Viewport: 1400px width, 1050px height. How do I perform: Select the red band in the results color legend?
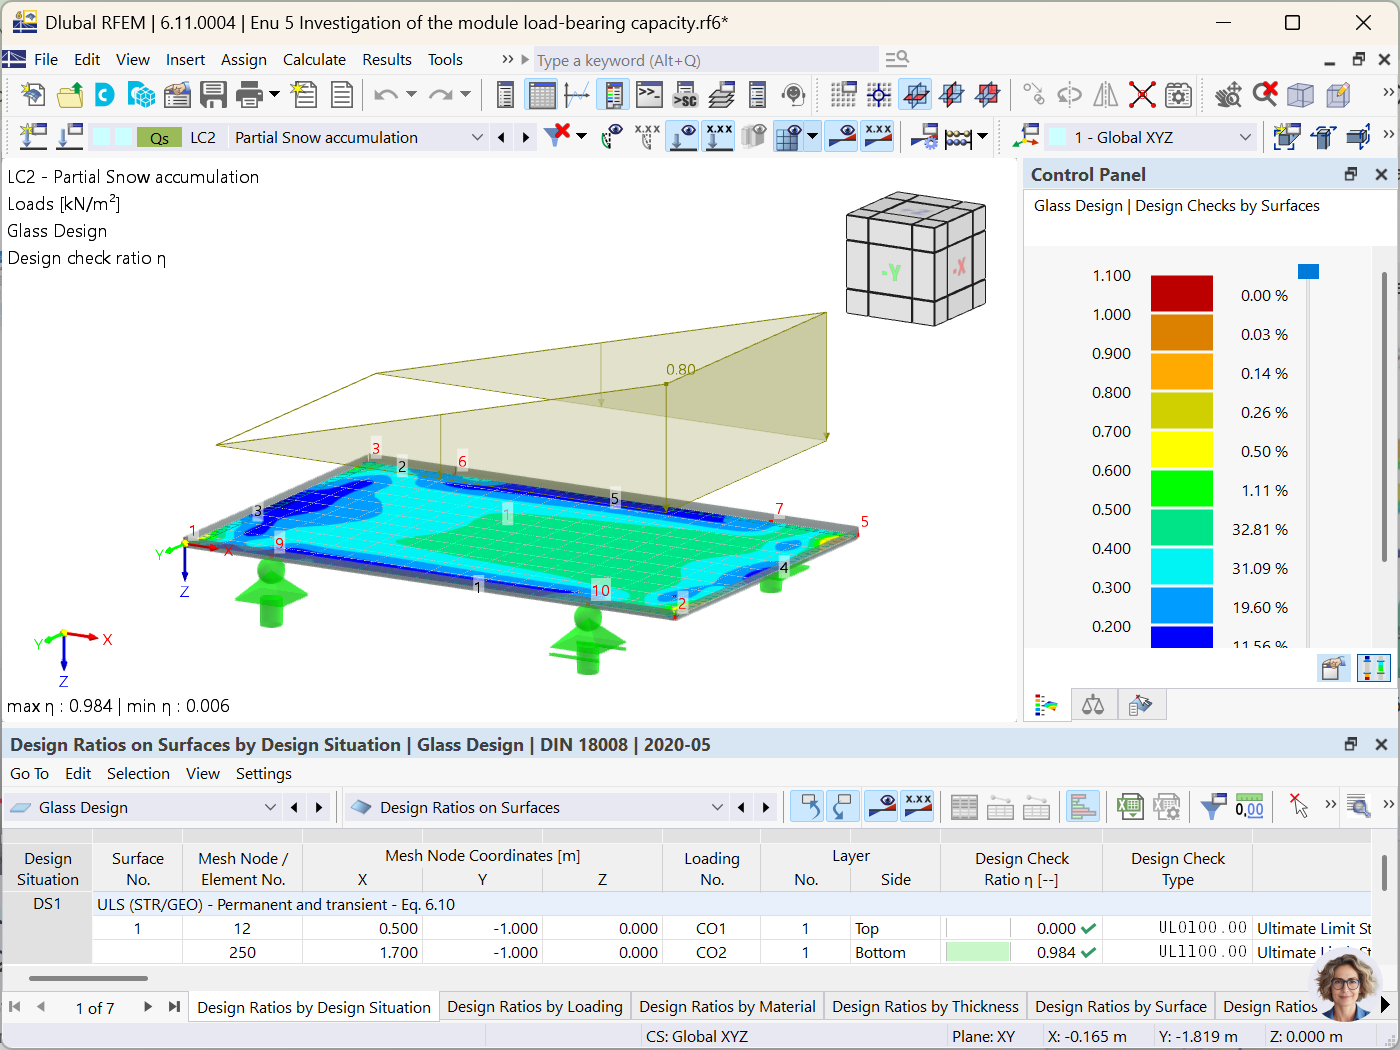coord(1182,294)
